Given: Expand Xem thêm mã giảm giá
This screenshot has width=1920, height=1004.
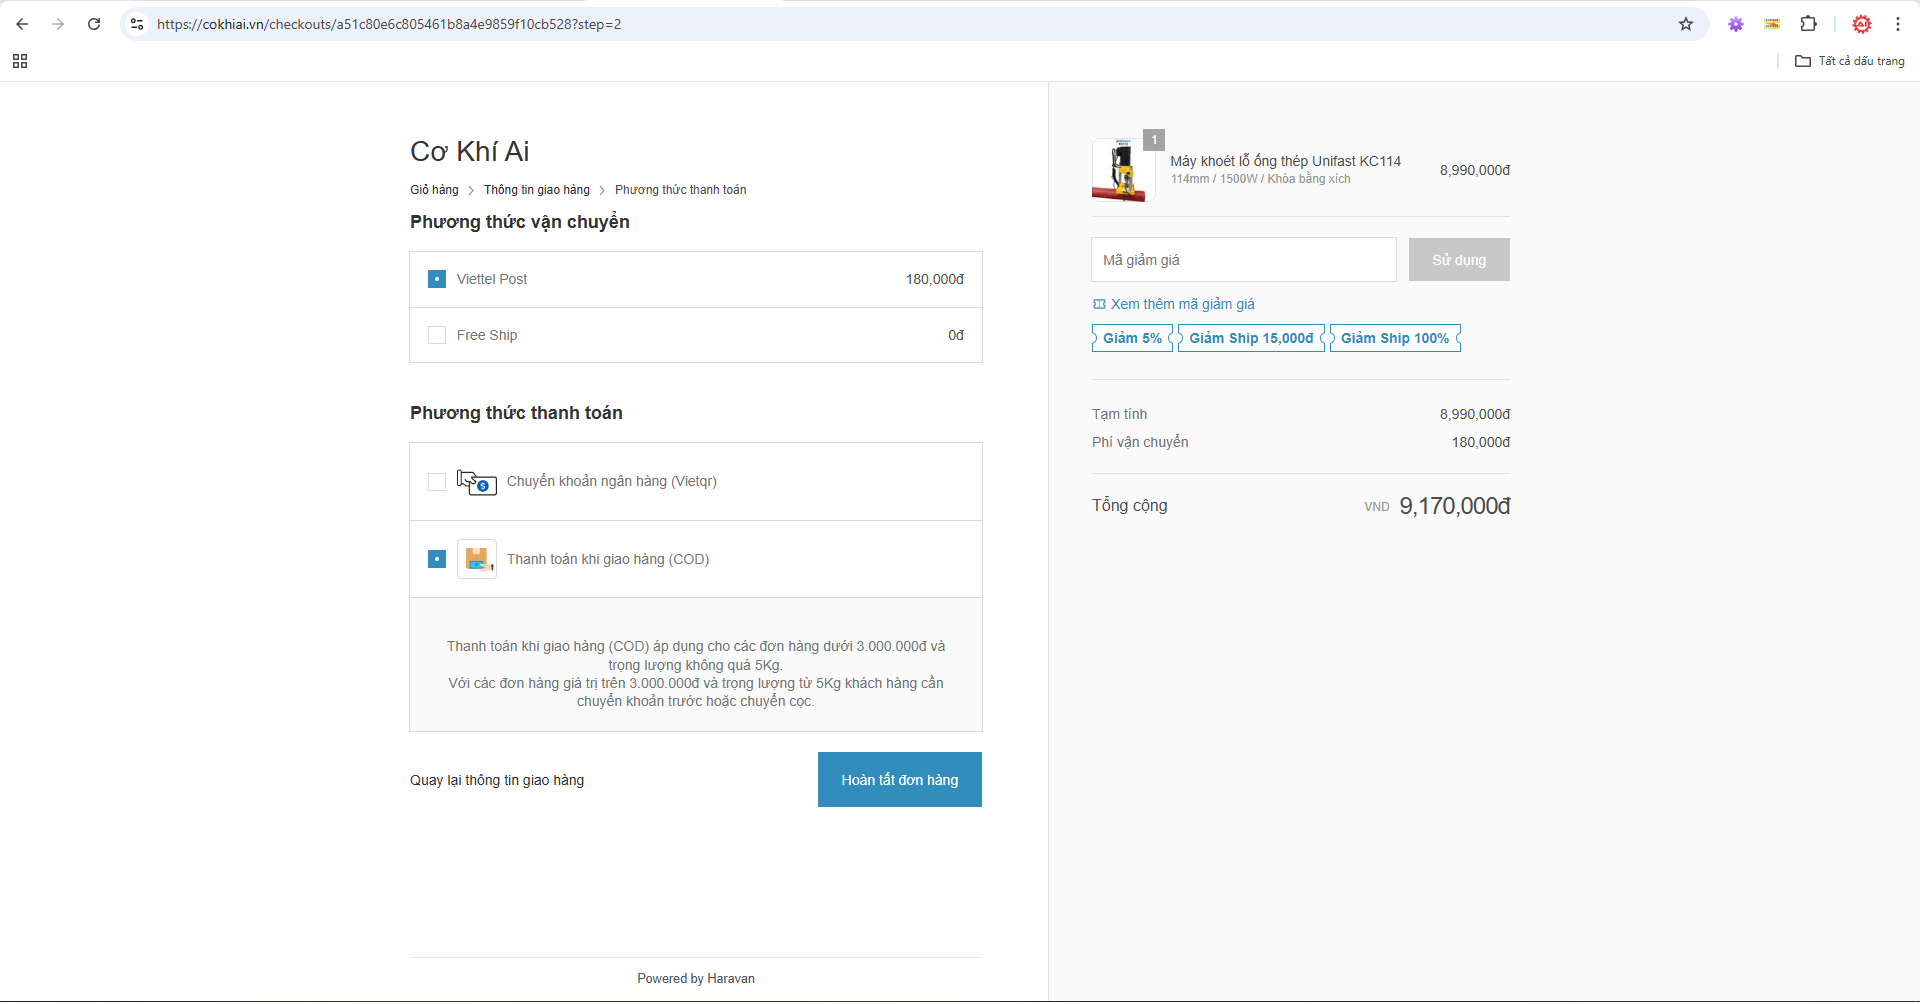Looking at the screenshot, I should tap(1182, 304).
